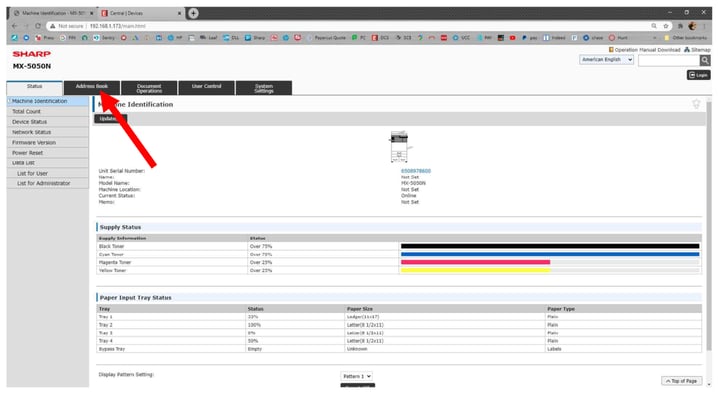Image resolution: width=718 pixels, height=393 pixels.
Task: Reload the page with refresh icon
Action: (38, 26)
